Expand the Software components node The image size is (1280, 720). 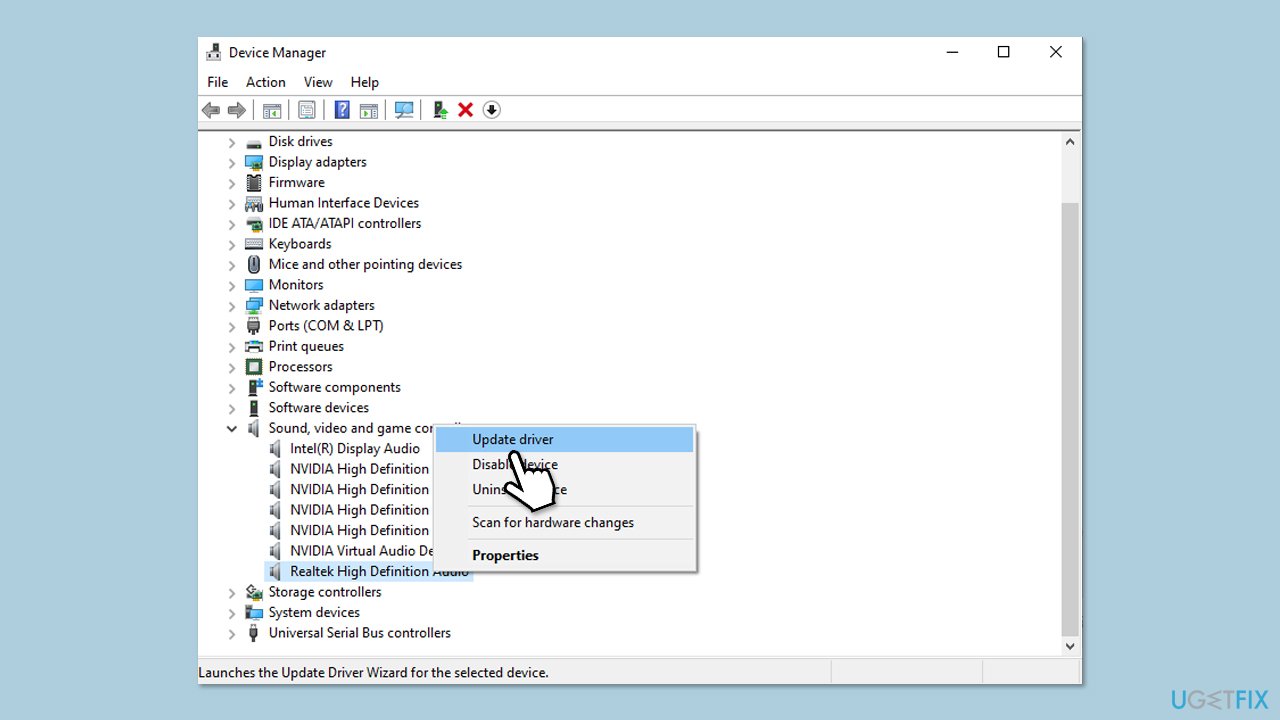tap(232, 388)
